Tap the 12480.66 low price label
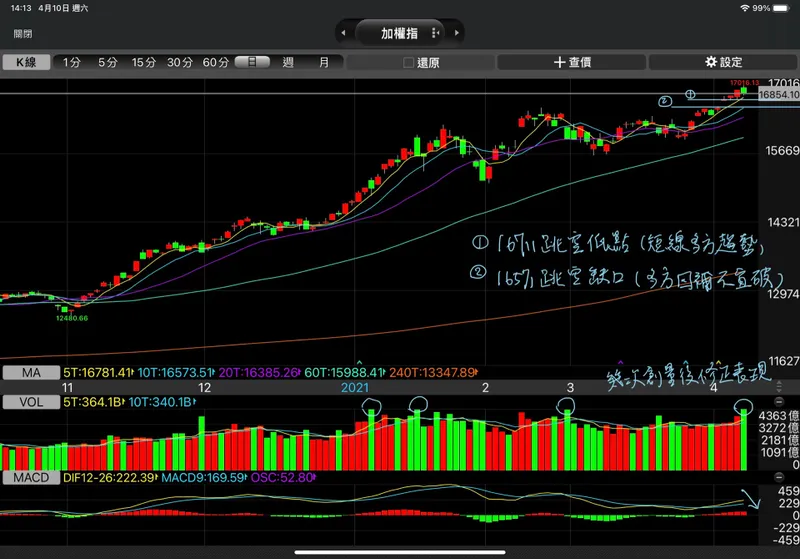This screenshot has width=800, height=559. tap(72, 318)
